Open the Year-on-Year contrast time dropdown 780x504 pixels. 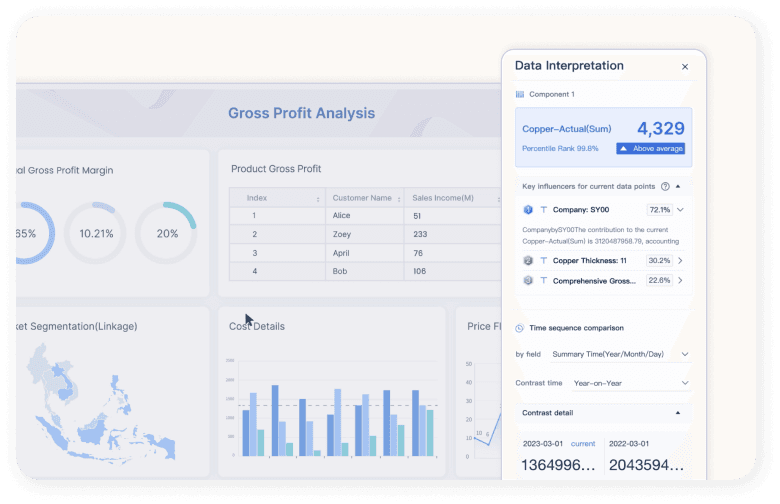(629, 383)
